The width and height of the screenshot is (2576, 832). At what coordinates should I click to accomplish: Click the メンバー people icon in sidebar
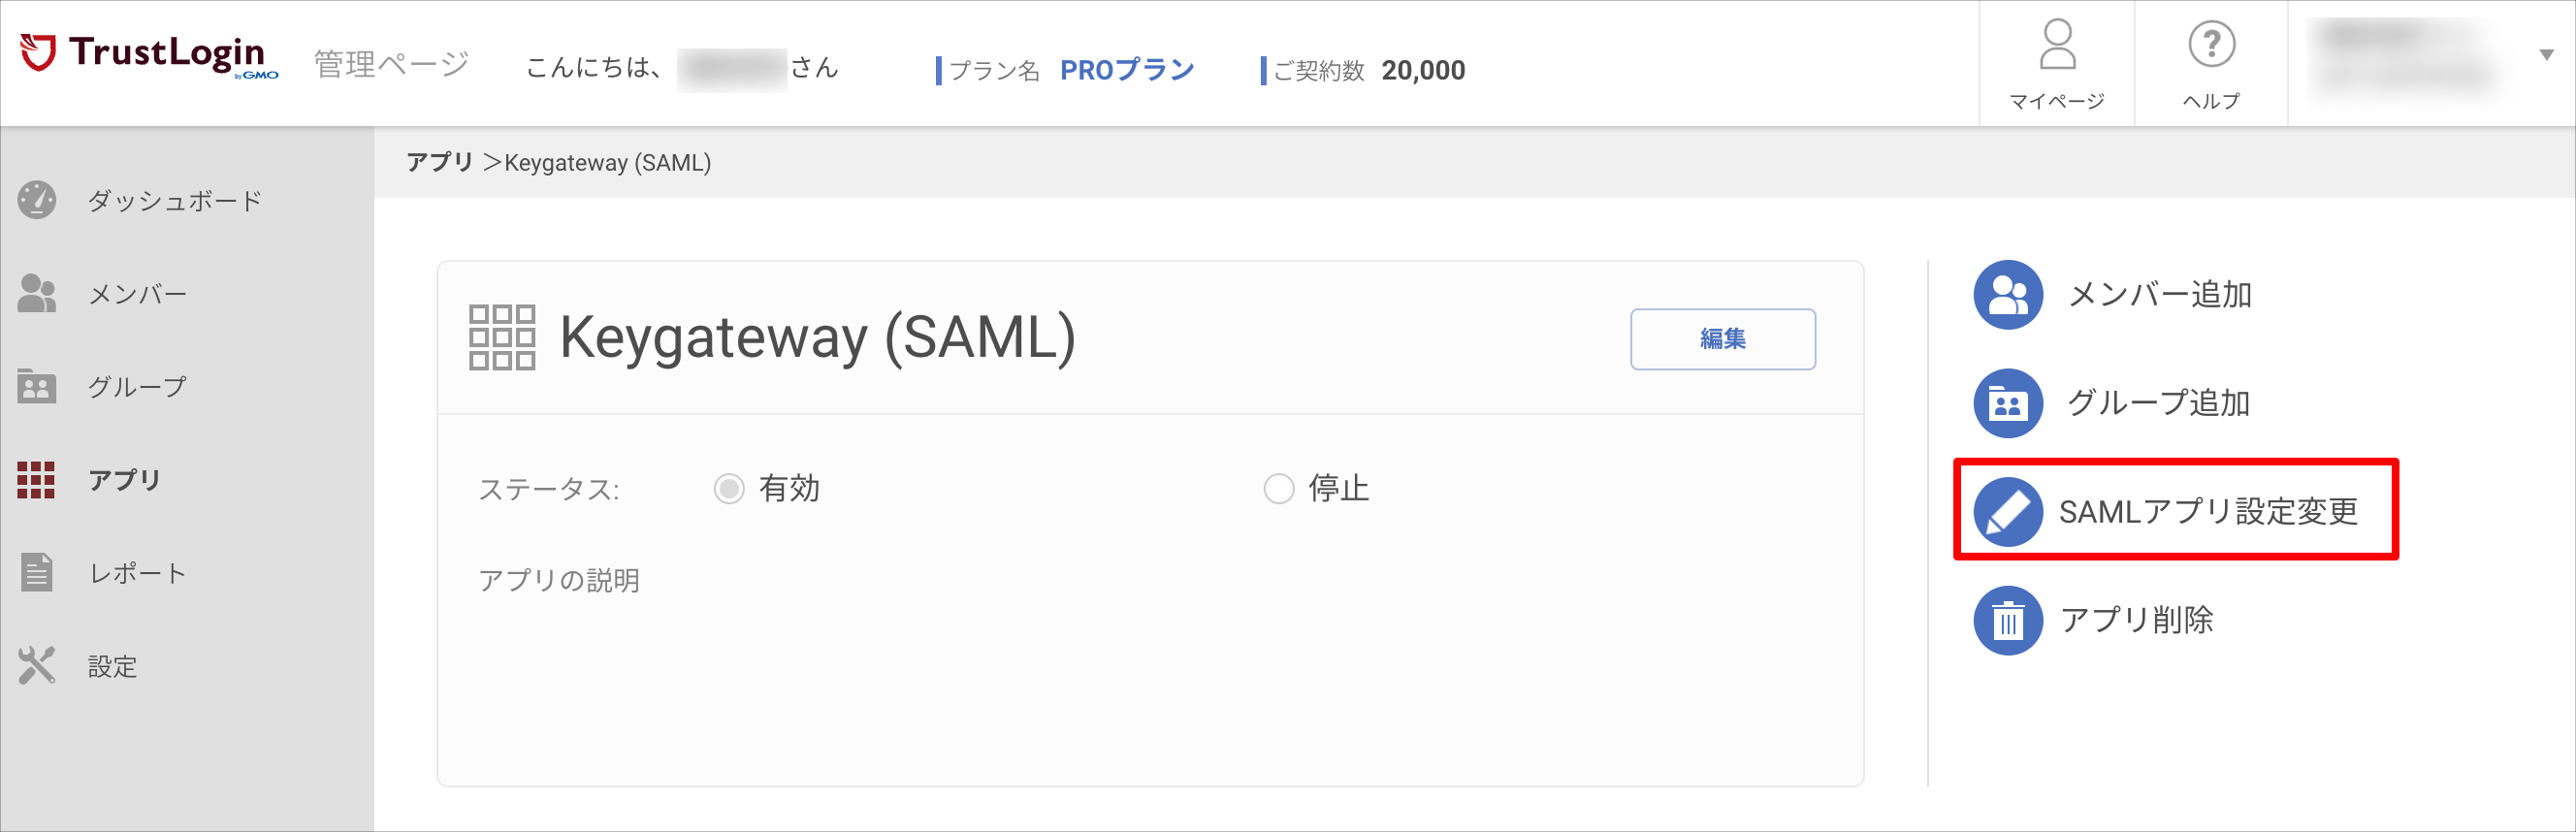(x=37, y=293)
